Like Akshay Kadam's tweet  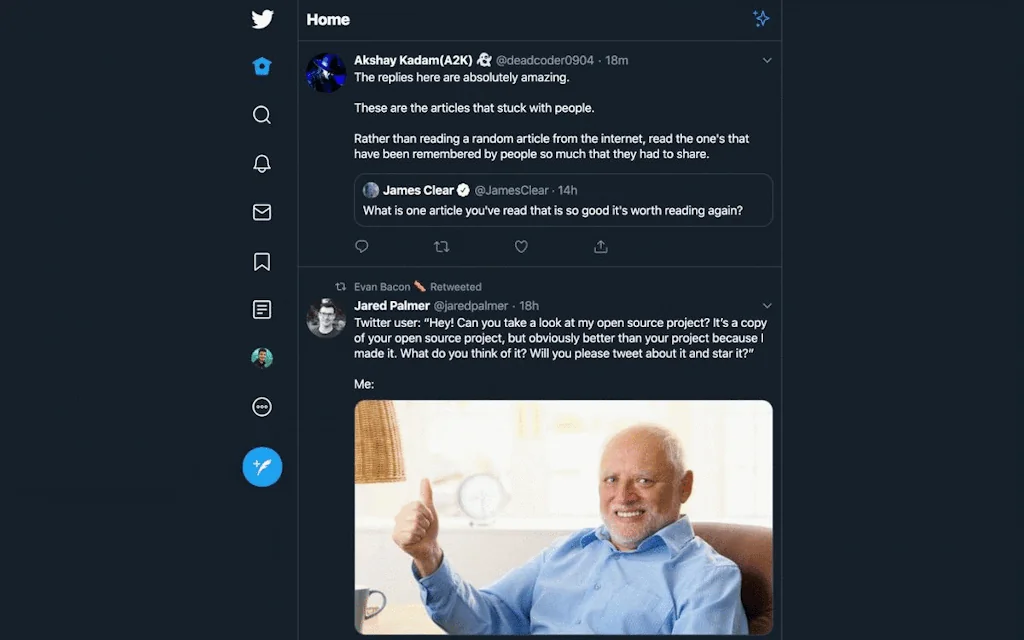point(521,246)
